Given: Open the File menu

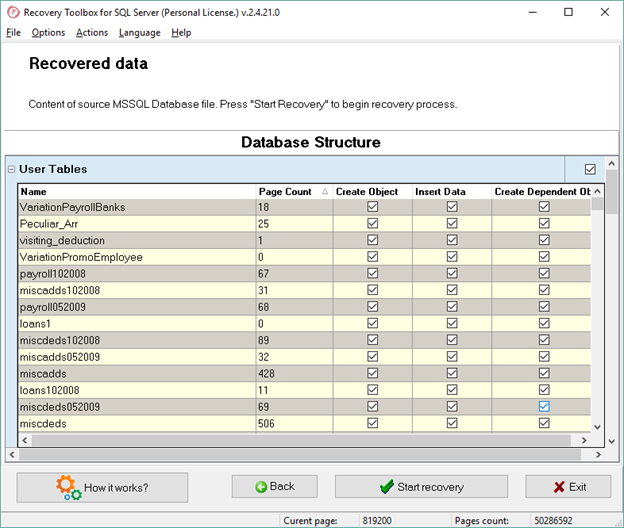Looking at the screenshot, I should click(x=13, y=33).
